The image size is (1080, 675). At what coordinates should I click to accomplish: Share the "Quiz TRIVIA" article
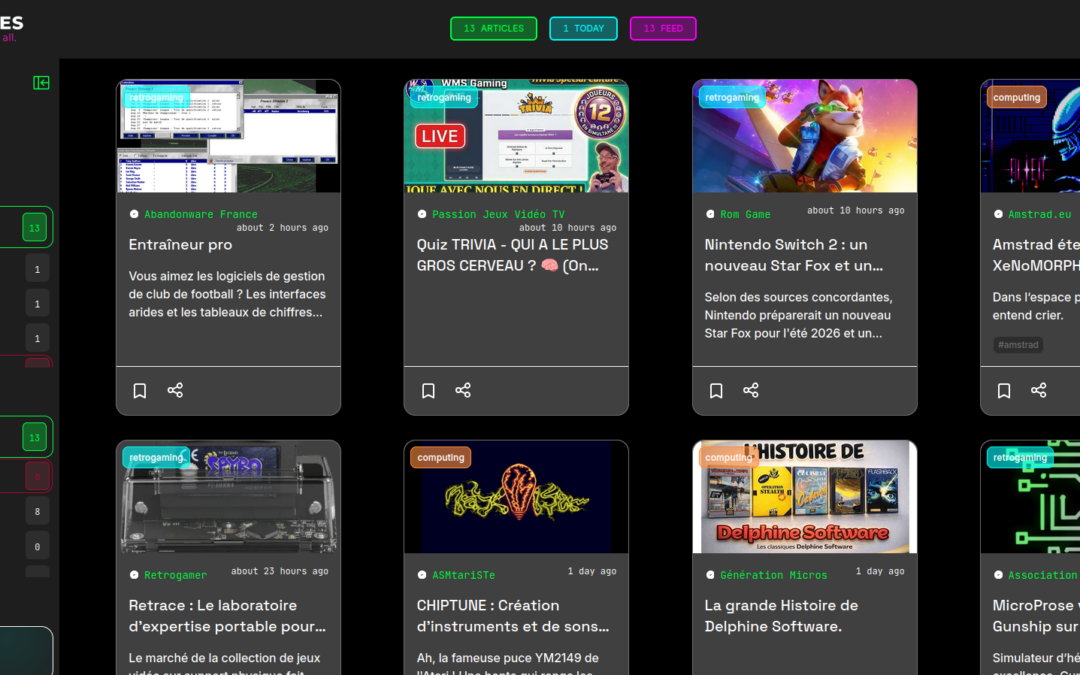463,390
